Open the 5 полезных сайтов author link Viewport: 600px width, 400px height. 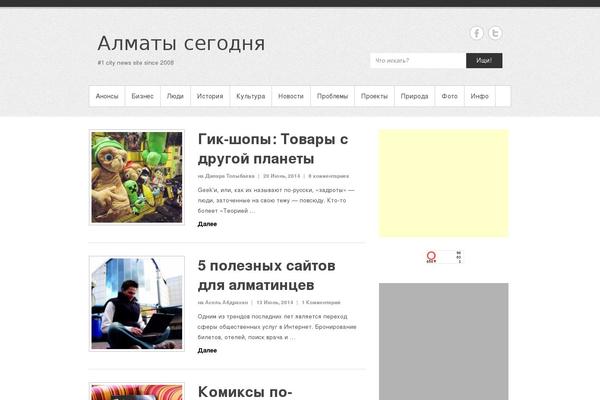click(227, 302)
